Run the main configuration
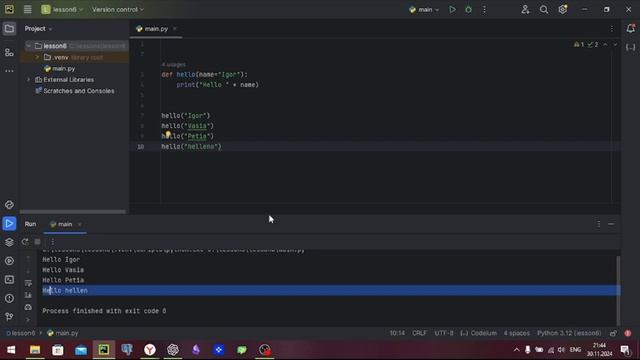Screen dimensions: 640x360 point(452,9)
